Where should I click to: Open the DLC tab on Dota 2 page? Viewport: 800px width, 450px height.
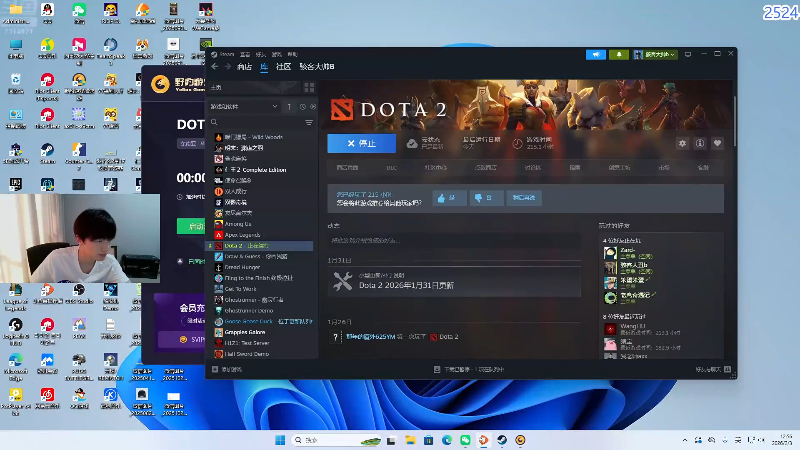(x=391, y=167)
